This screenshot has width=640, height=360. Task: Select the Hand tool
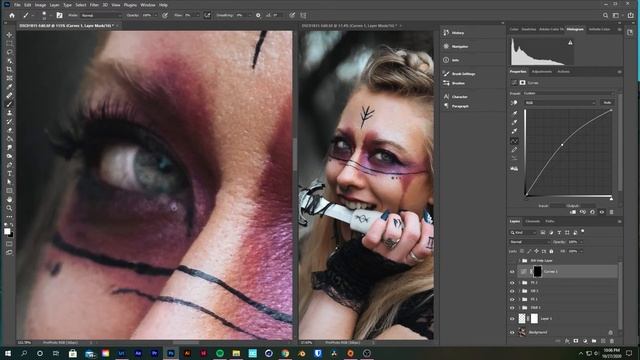tap(9, 199)
